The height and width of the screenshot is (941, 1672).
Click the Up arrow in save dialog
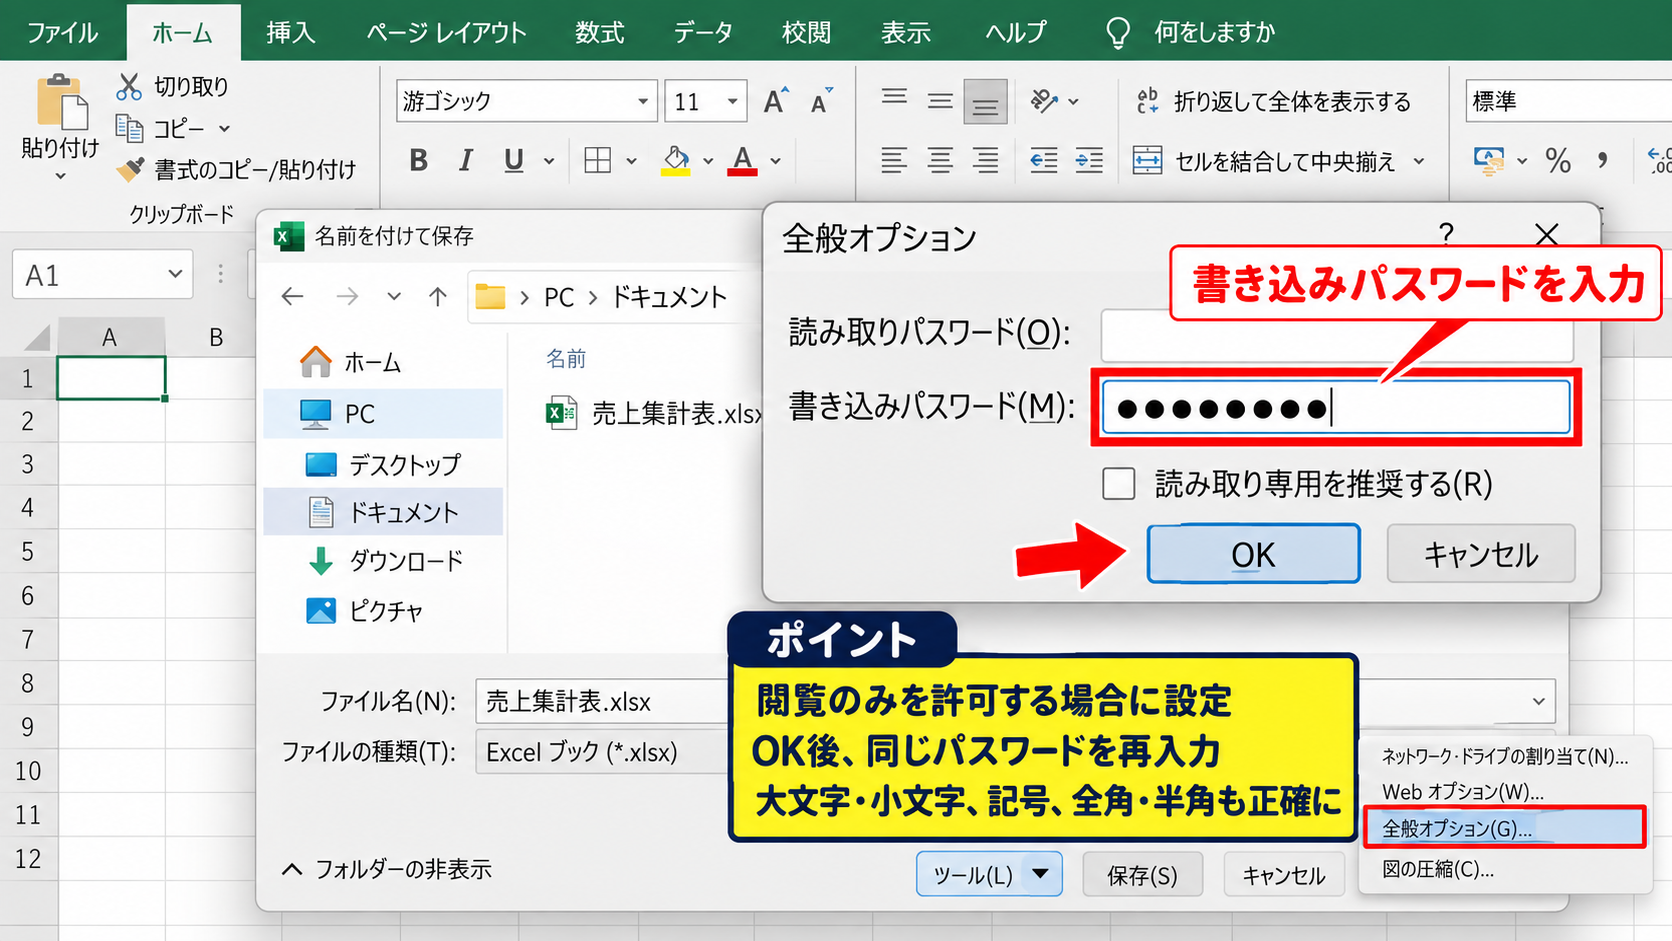pos(438,296)
